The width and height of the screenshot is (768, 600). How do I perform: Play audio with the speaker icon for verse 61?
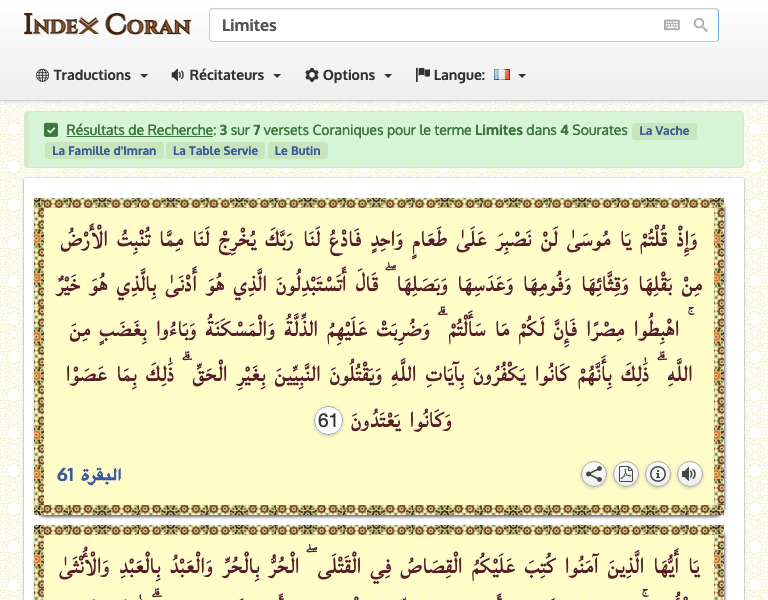(x=690, y=474)
